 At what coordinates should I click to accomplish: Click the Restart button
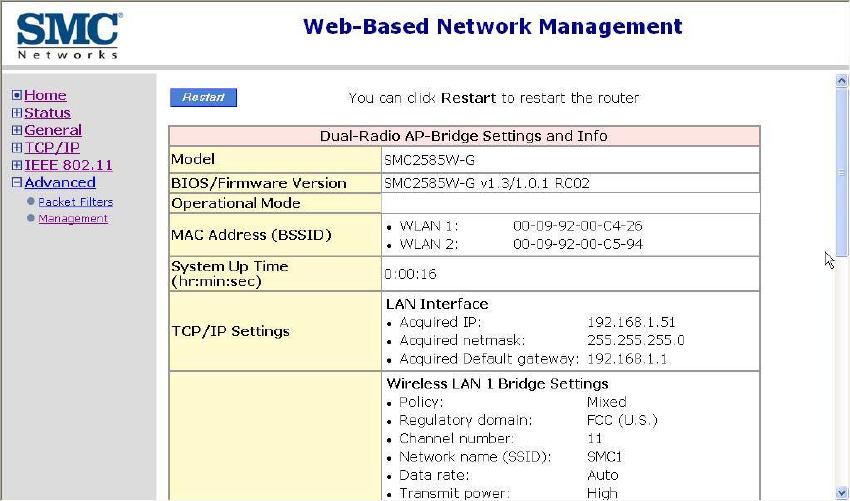tap(203, 98)
